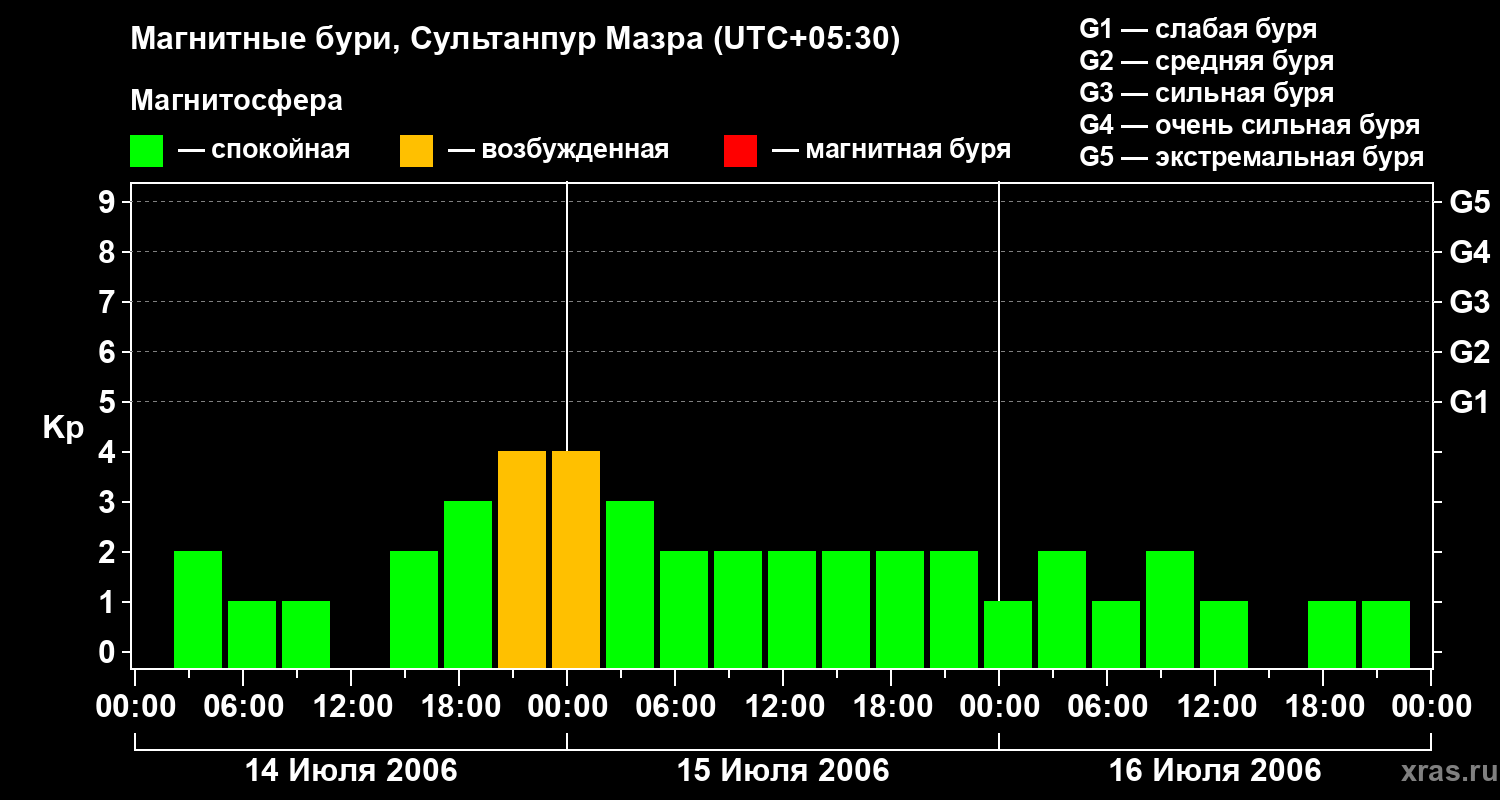Click the '16 Июля 2006' date label

pyautogui.click(x=1215, y=771)
